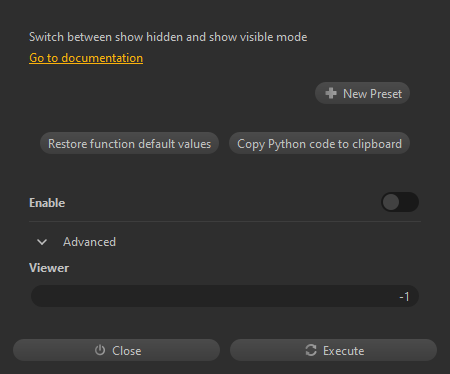Viewport: 450px width, 374px height.
Task: Click the show hidden/visible mode description text
Action: tap(168, 37)
